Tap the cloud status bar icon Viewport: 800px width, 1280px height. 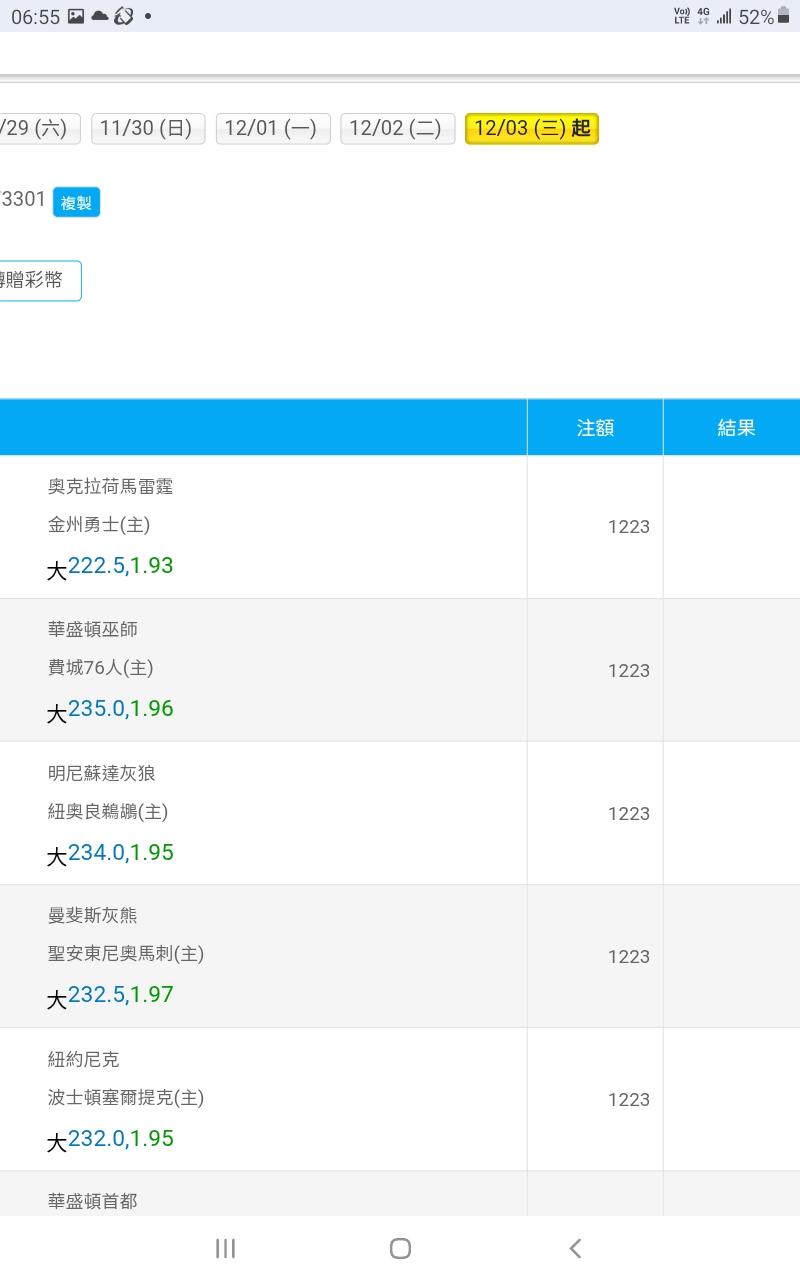(100, 16)
